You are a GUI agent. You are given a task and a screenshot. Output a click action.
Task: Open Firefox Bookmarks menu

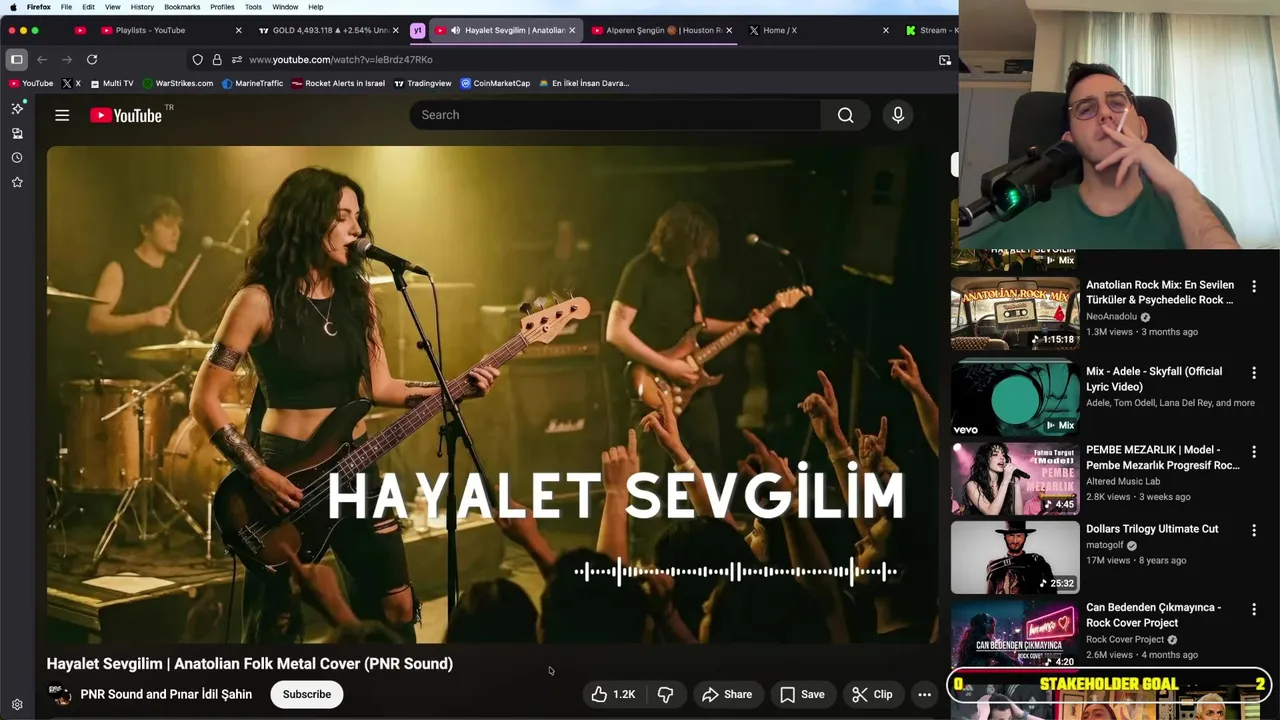[x=182, y=7]
